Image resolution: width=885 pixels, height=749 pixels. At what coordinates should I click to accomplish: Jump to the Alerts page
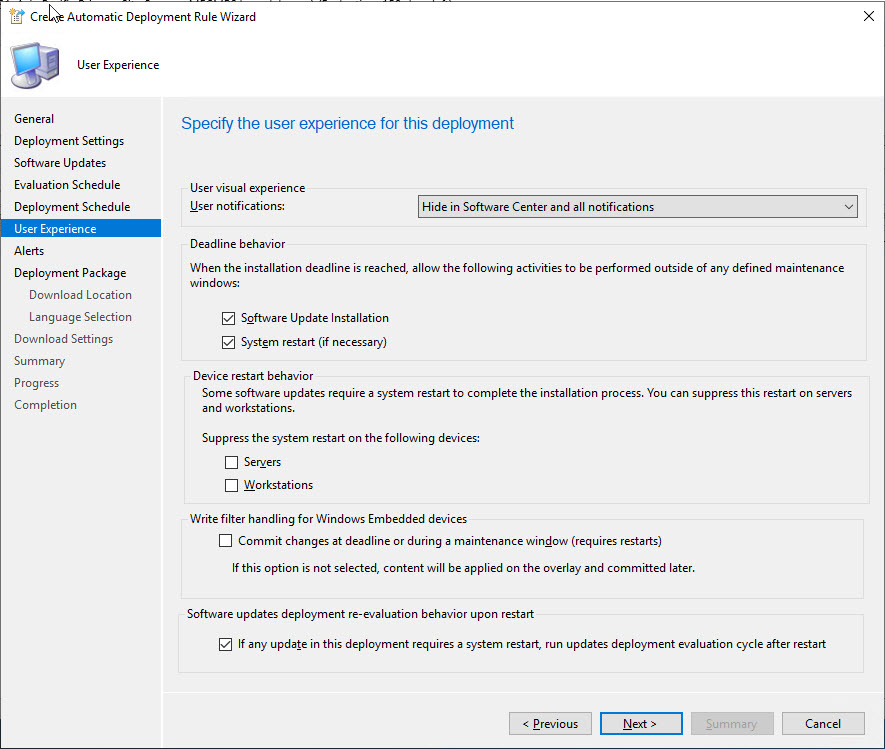pos(29,251)
